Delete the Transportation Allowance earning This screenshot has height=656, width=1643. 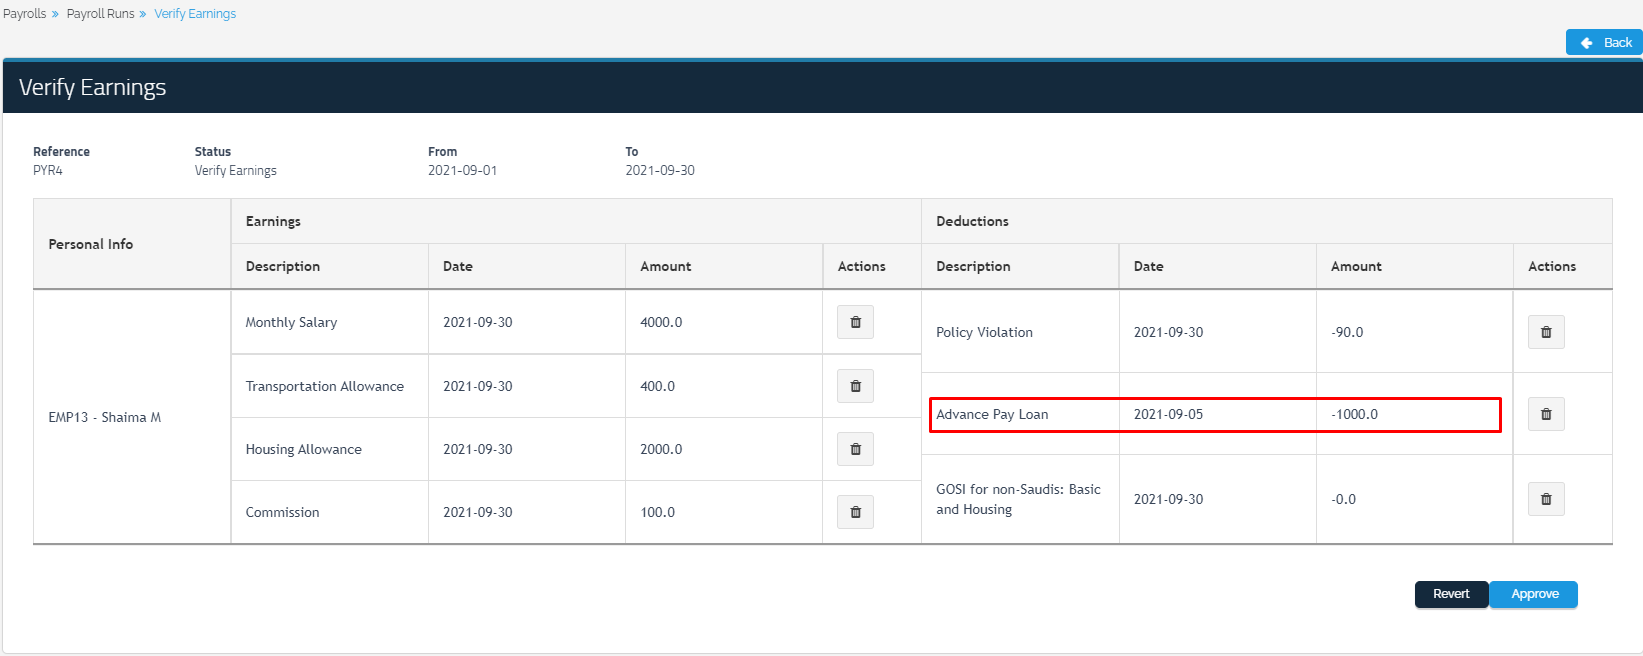(x=855, y=386)
